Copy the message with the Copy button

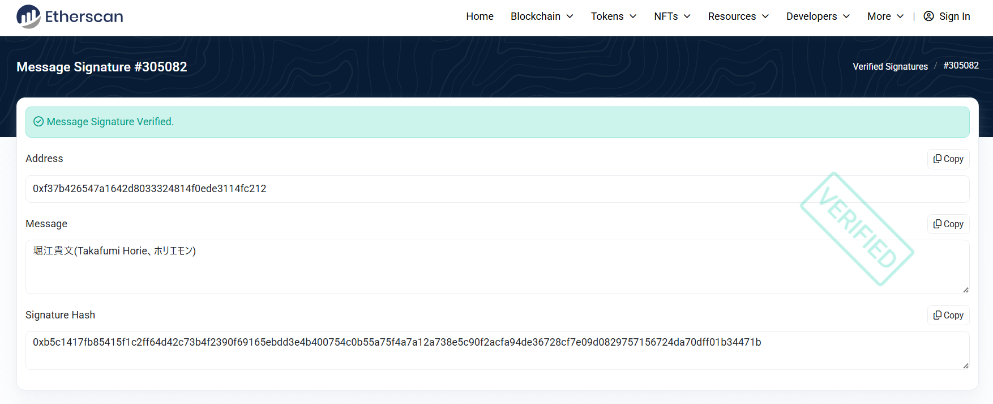(x=947, y=224)
